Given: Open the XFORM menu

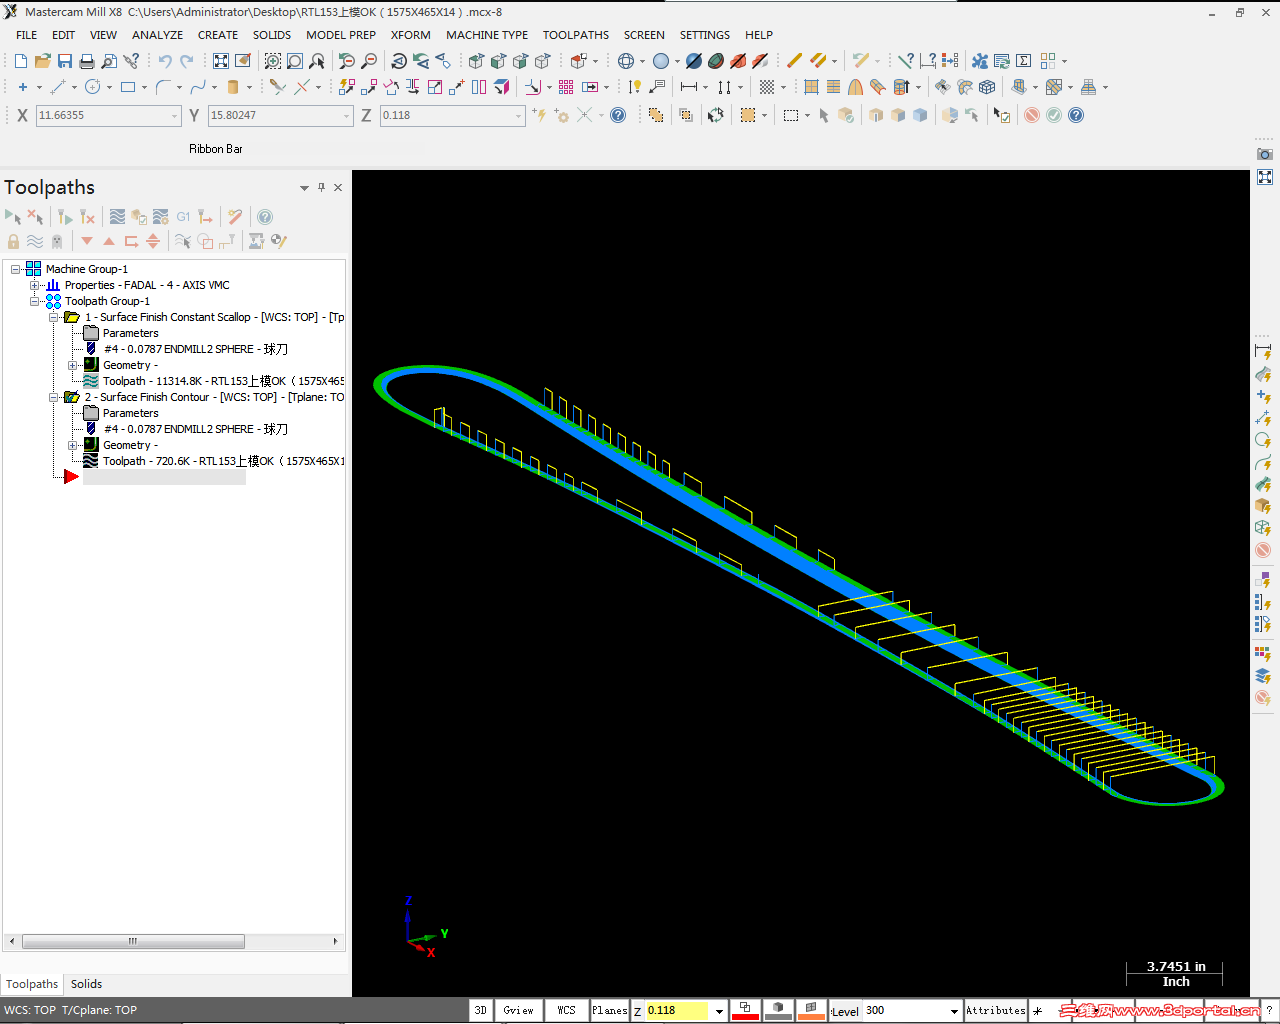Looking at the screenshot, I should [x=411, y=35].
